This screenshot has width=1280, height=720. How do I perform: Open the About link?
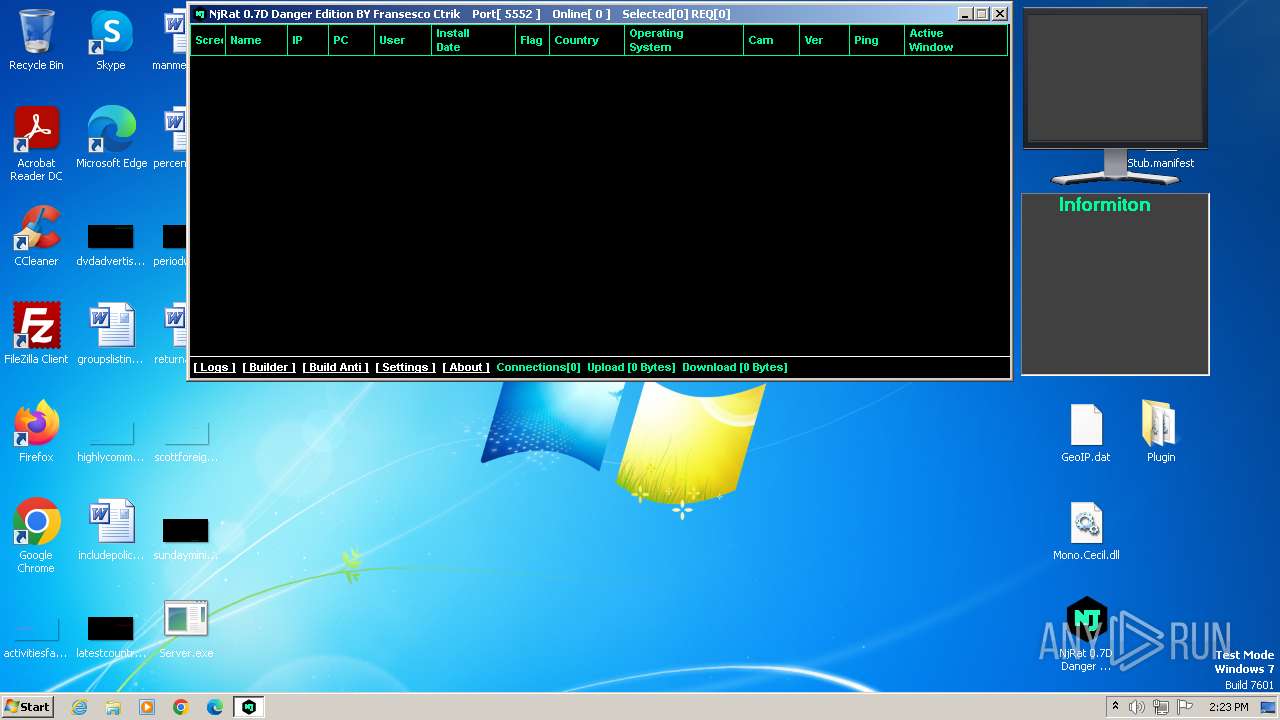pos(466,367)
